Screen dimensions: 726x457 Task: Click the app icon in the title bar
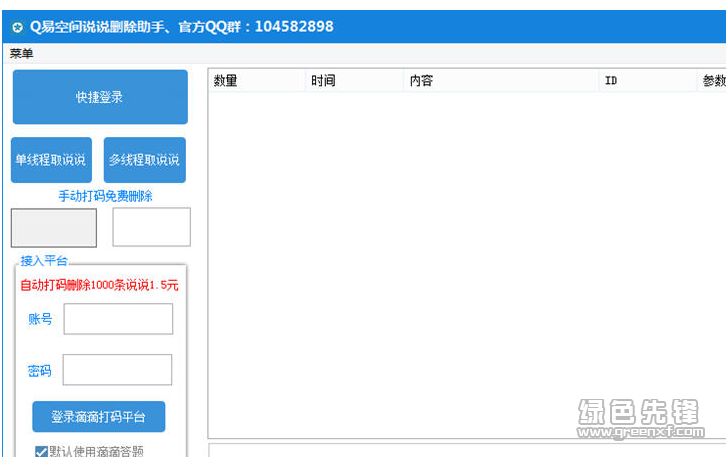click(17, 27)
